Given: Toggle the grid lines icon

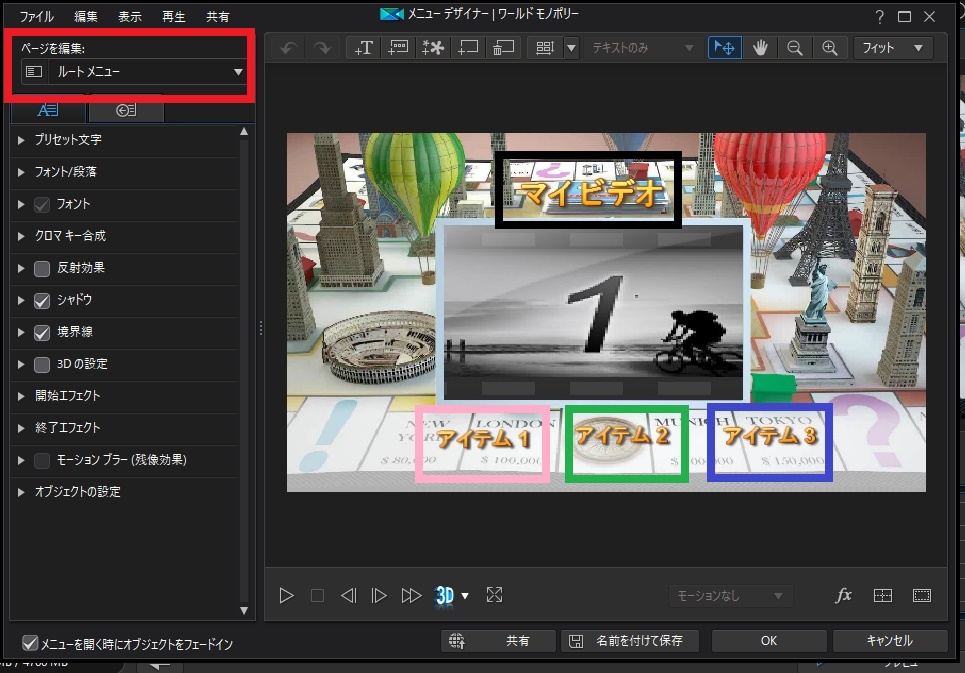Looking at the screenshot, I should click(883, 595).
